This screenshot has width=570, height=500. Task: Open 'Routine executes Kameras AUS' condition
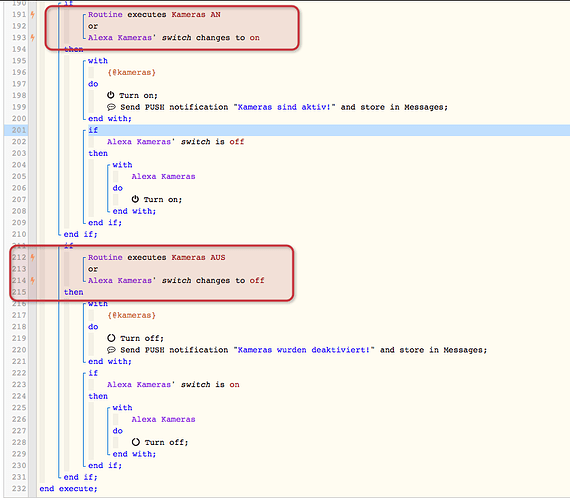157,257
